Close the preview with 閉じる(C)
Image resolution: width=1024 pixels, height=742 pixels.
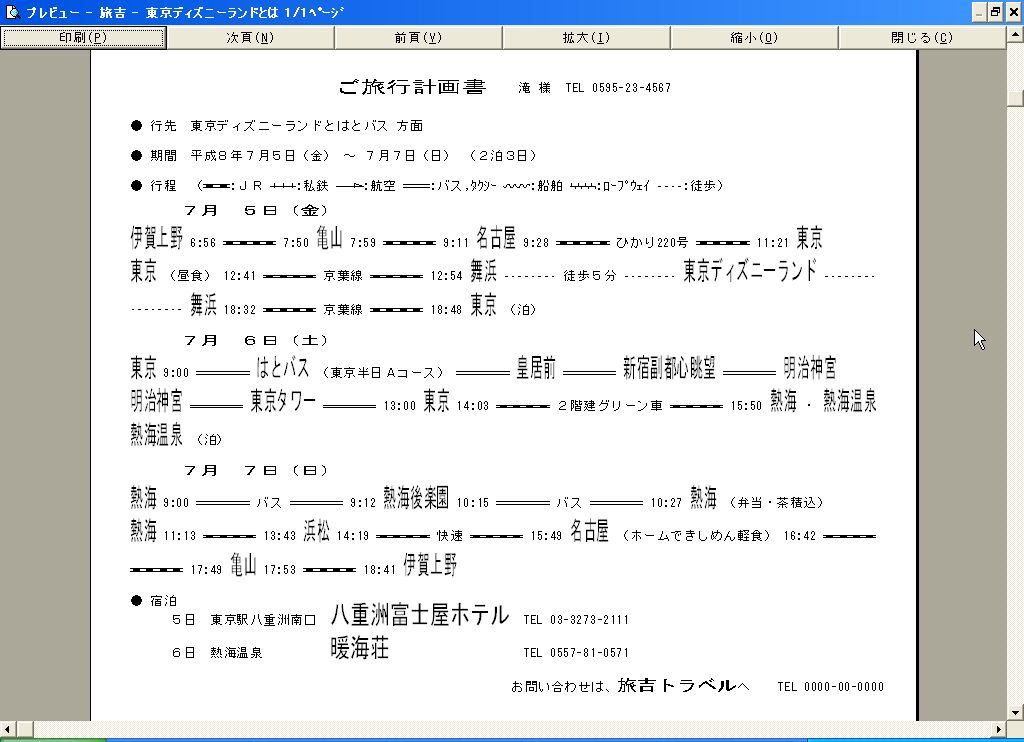coord(921,38)
